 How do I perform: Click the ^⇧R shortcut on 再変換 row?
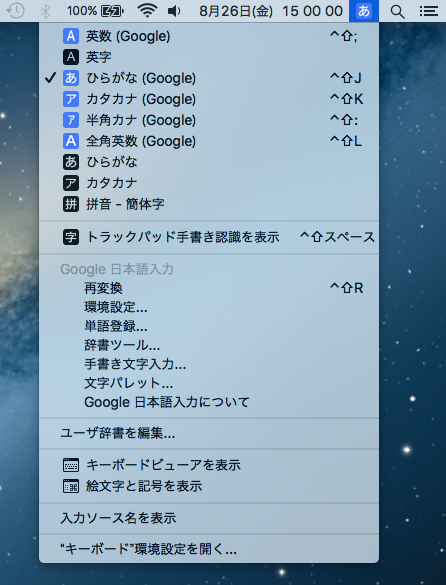click(x=347, y=288)
